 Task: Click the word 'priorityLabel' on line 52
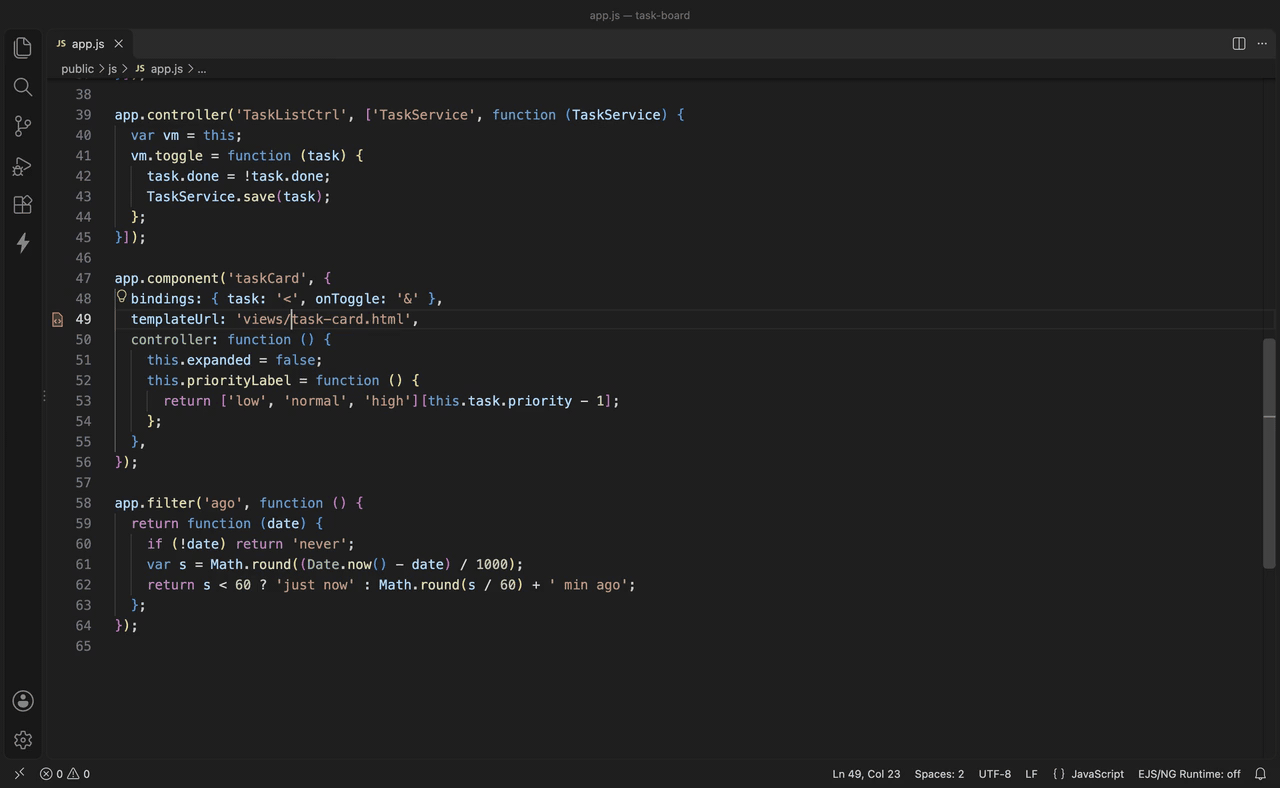click(239, 380)
